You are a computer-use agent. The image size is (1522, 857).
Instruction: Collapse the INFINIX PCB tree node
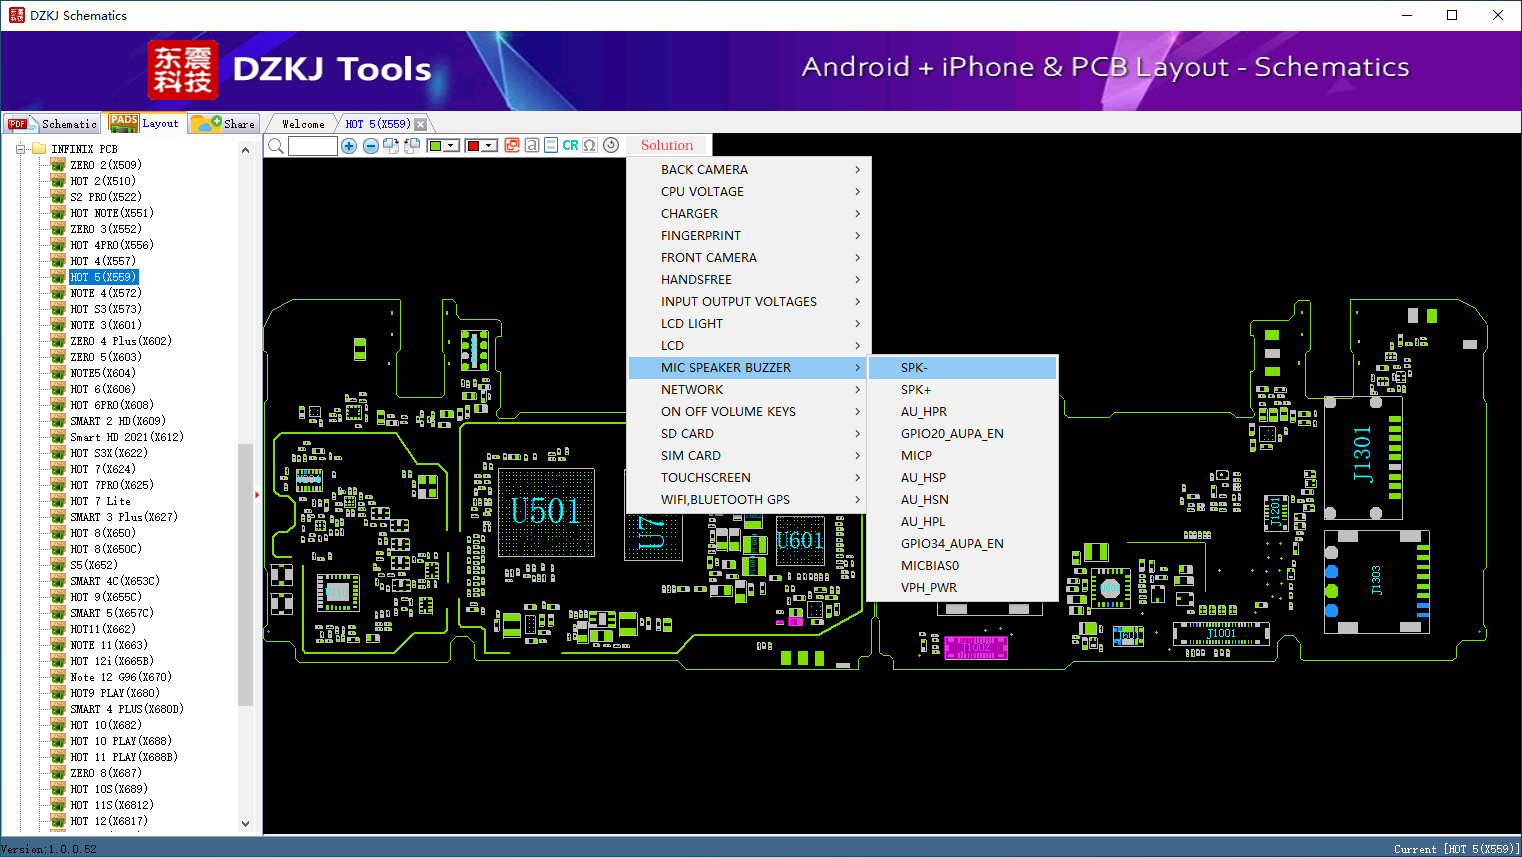pos(20,149)
